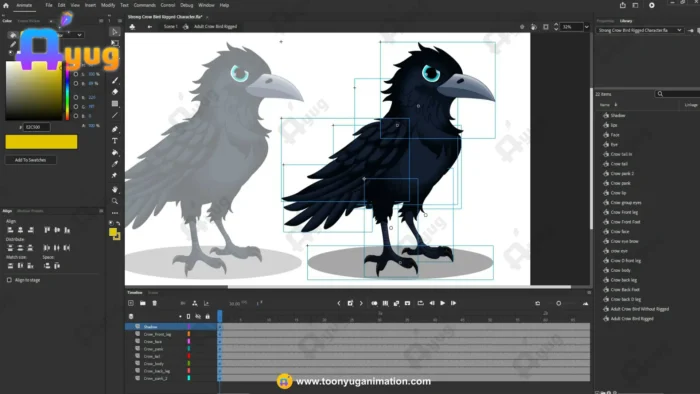
Task: Open the extra tools three-dot menu
Action: pos(115,213)
